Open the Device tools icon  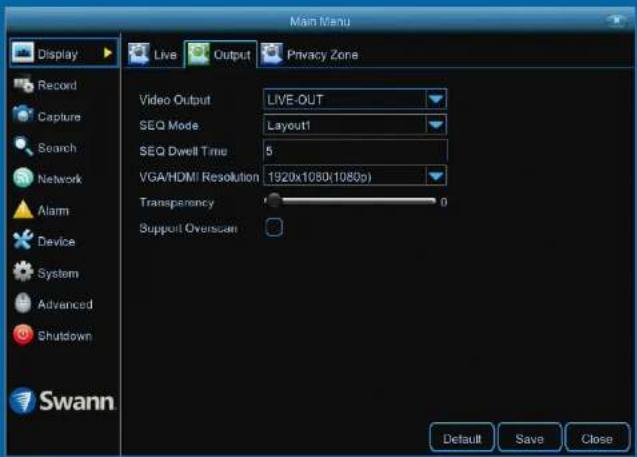(x=23, y=240)
